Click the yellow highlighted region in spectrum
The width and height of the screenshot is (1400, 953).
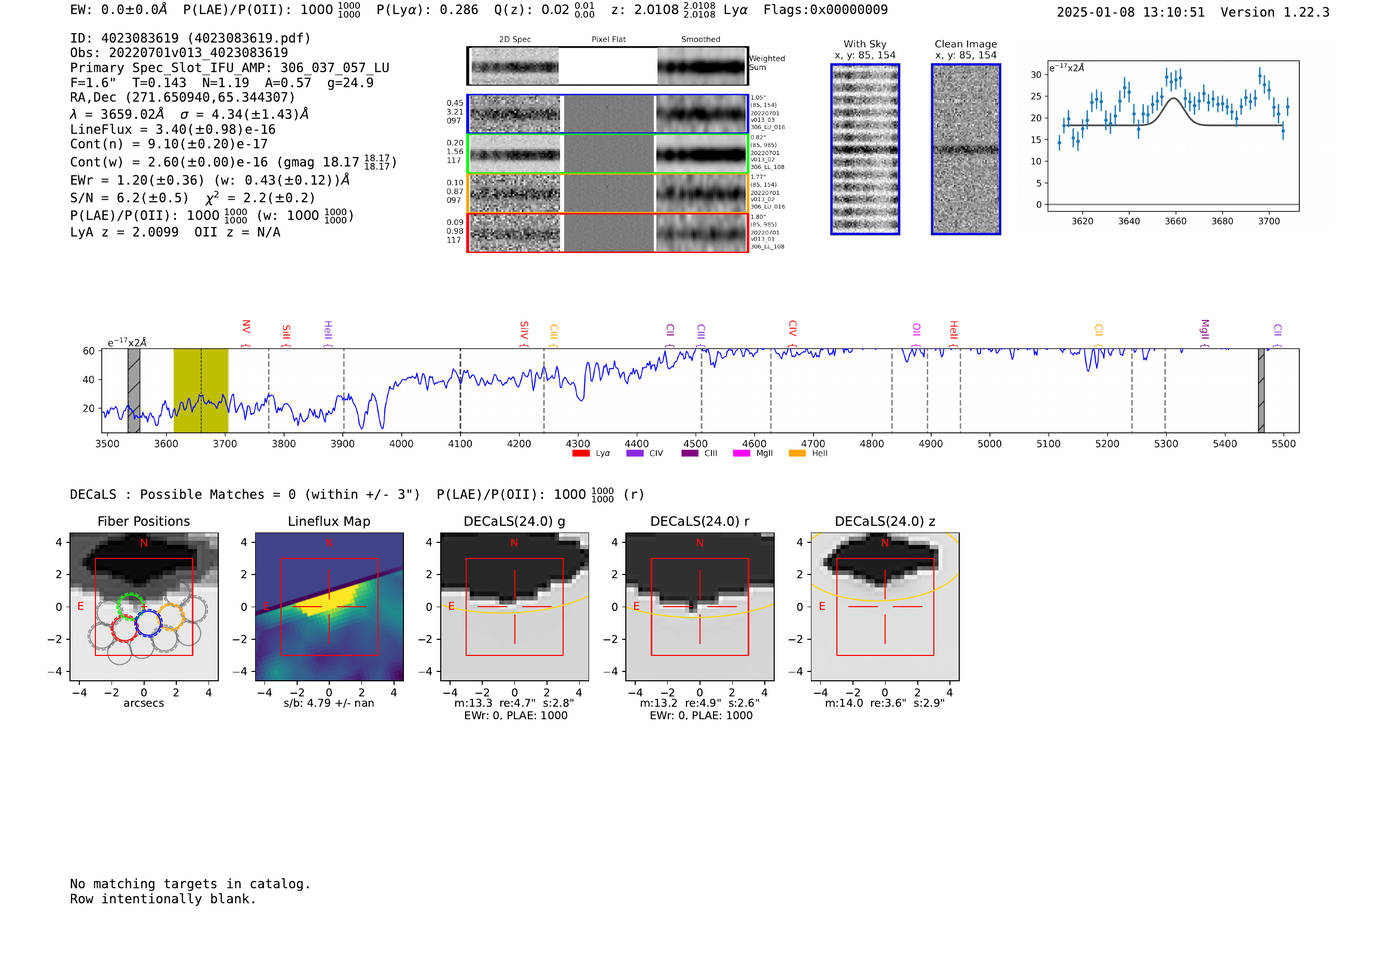click(201, 390)
